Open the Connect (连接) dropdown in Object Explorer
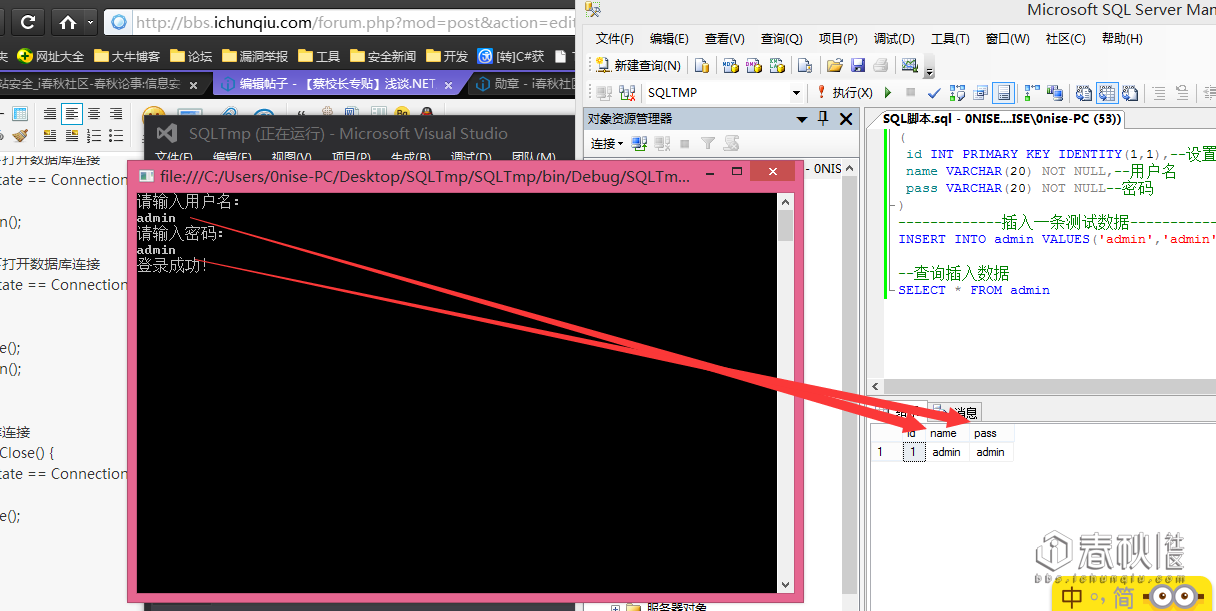Viewport: 1216px width, 611px height. (x=607, y=144)
